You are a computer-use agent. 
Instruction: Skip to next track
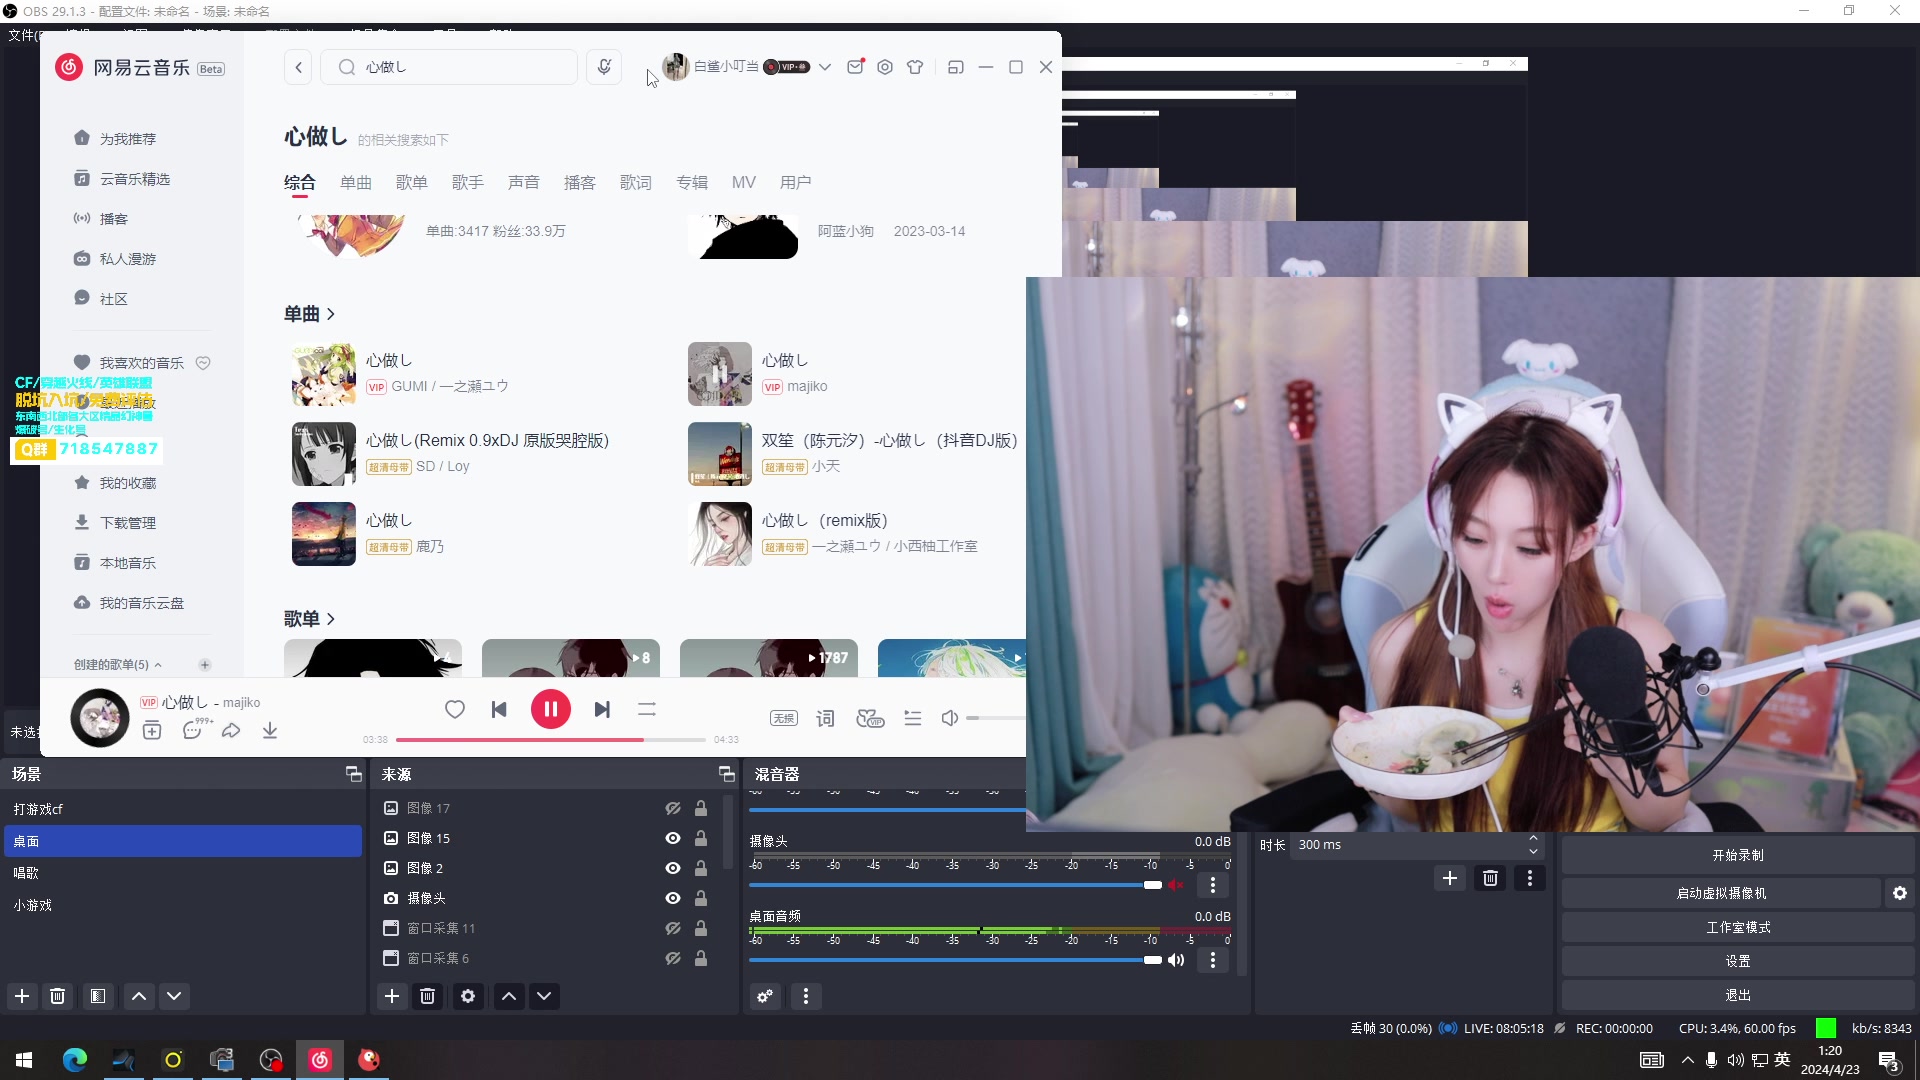602,709
